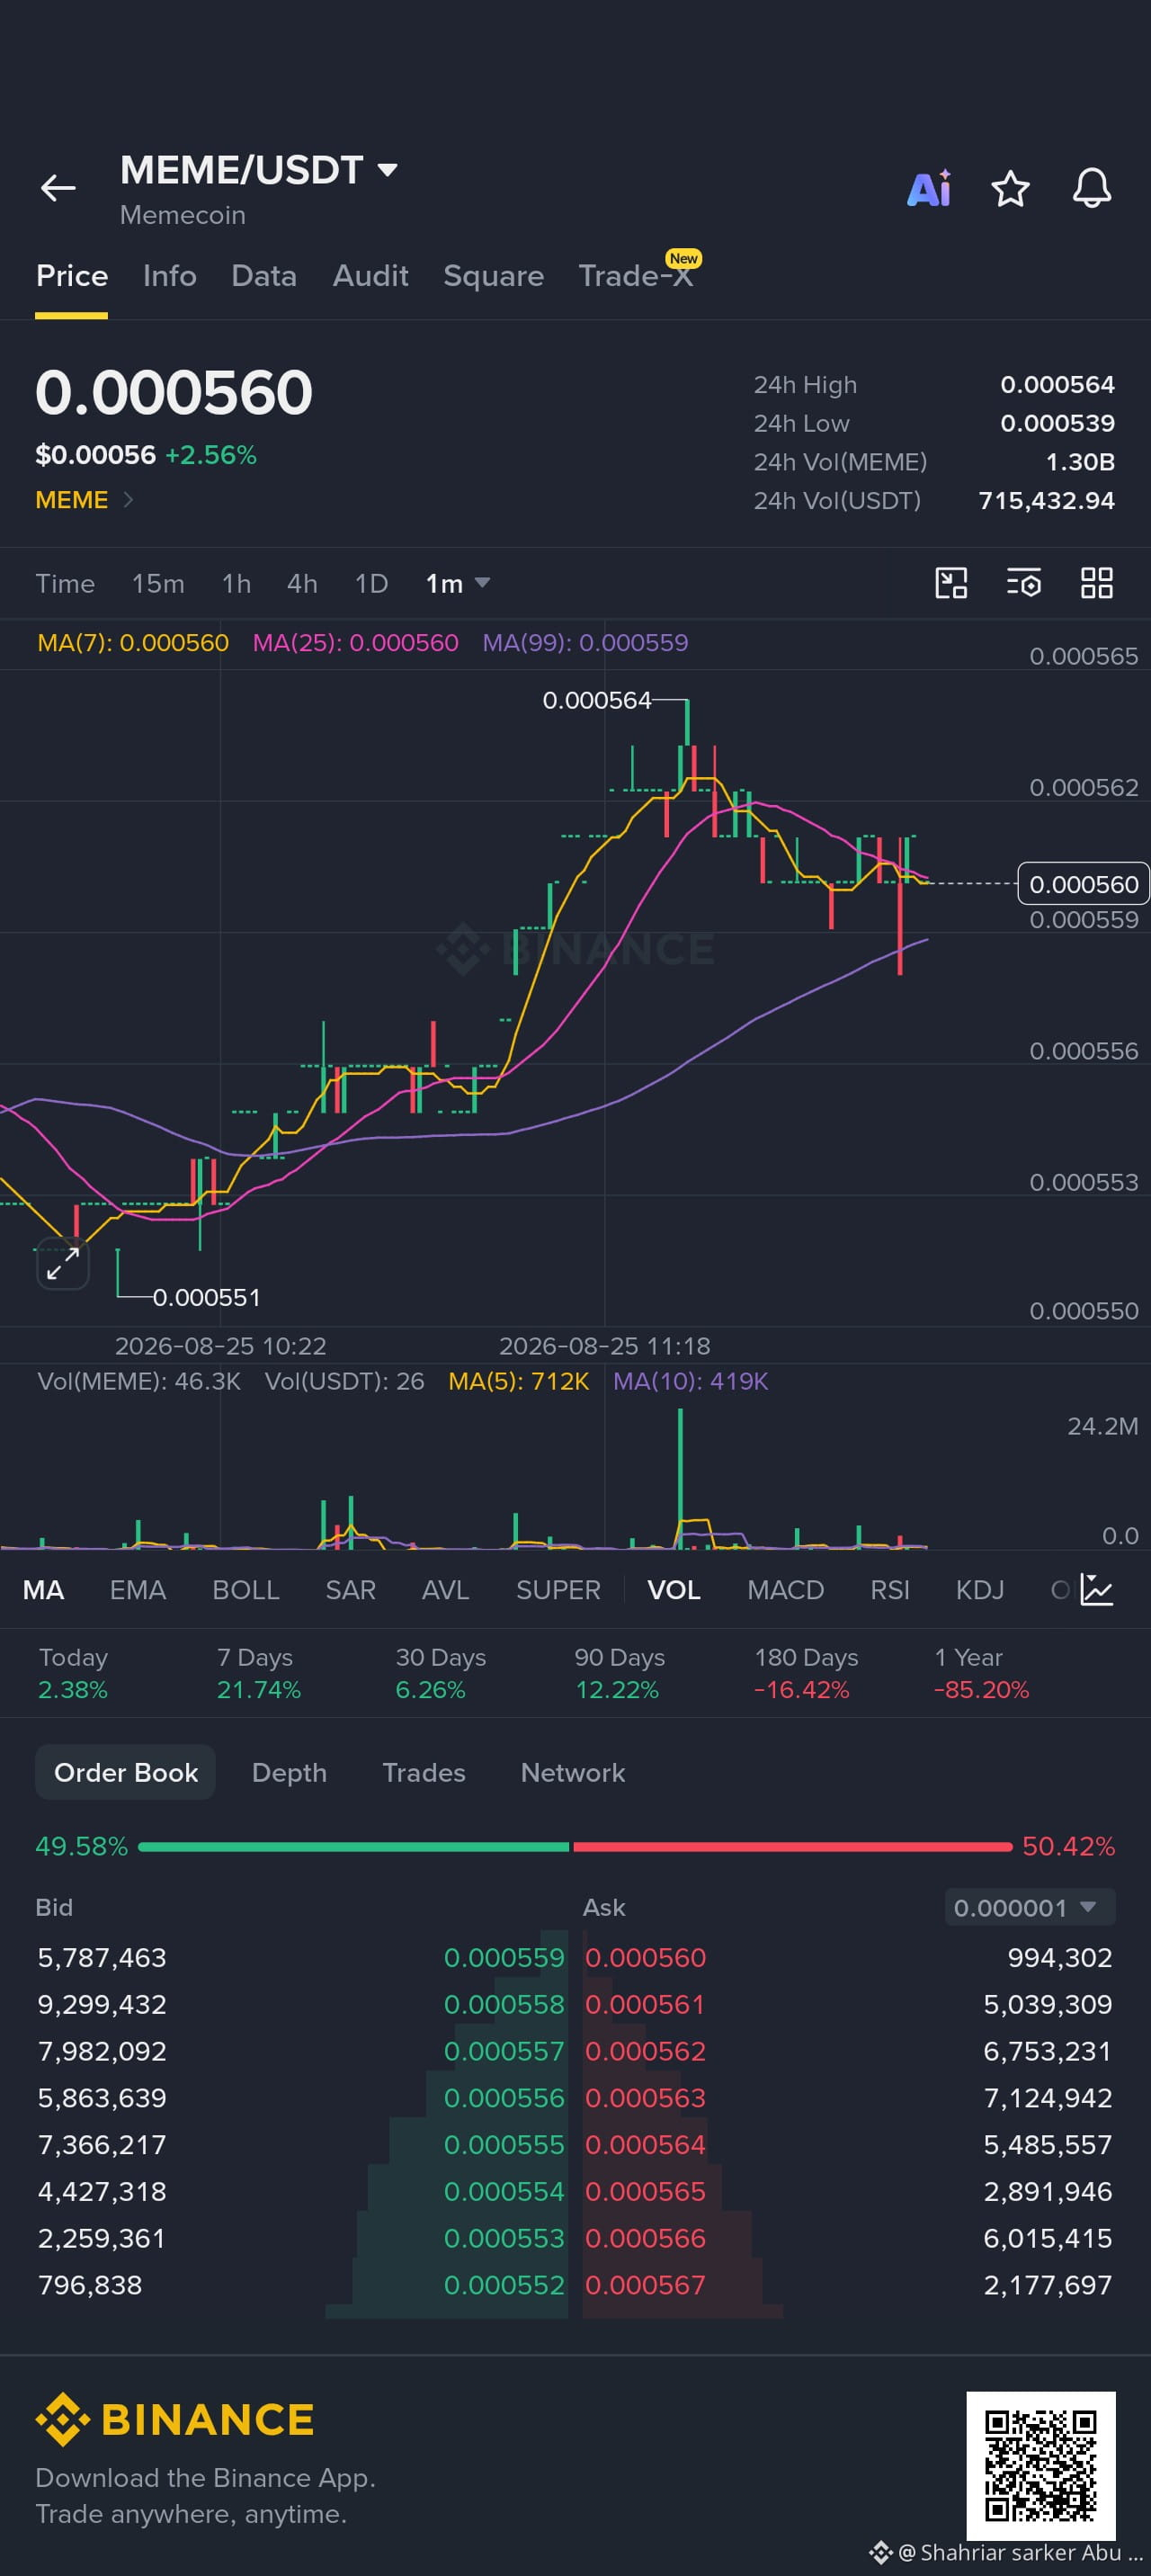This screenshot has width=1151, height=2576.
Task: Select ask price 0.000561
Action: point(645,2004)
